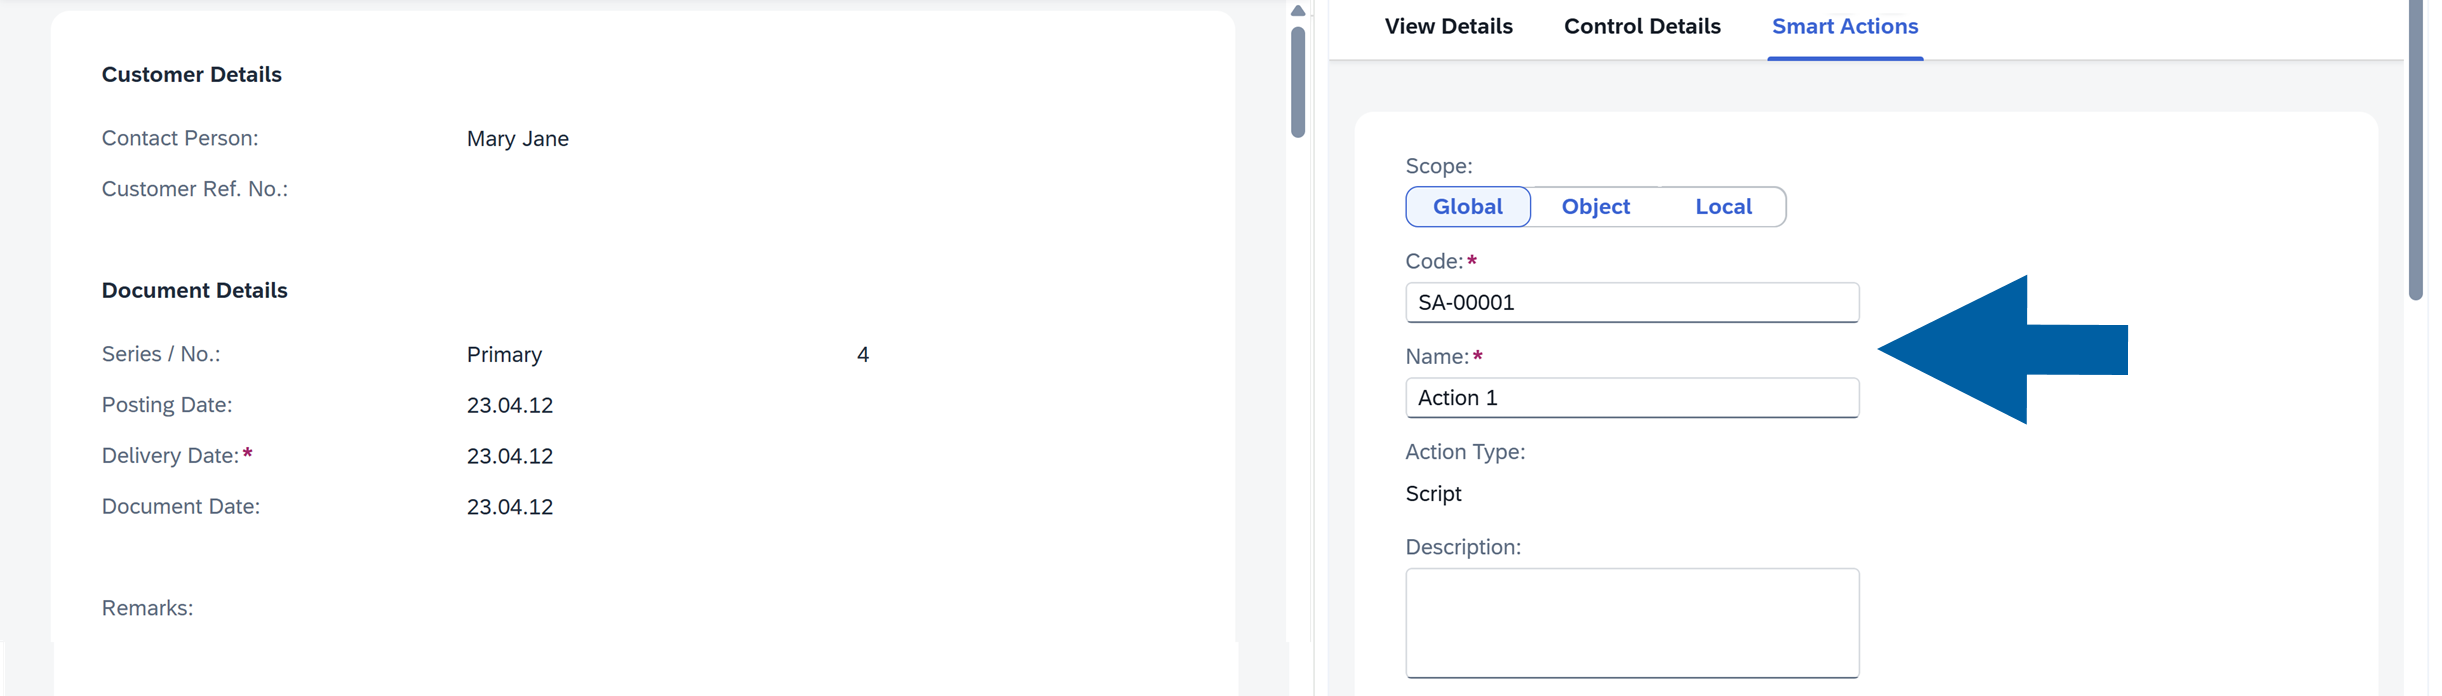Image resolution: width=2442 pixels, height=696 pixels.
Task: Click the document number 4
Action: 862,354
